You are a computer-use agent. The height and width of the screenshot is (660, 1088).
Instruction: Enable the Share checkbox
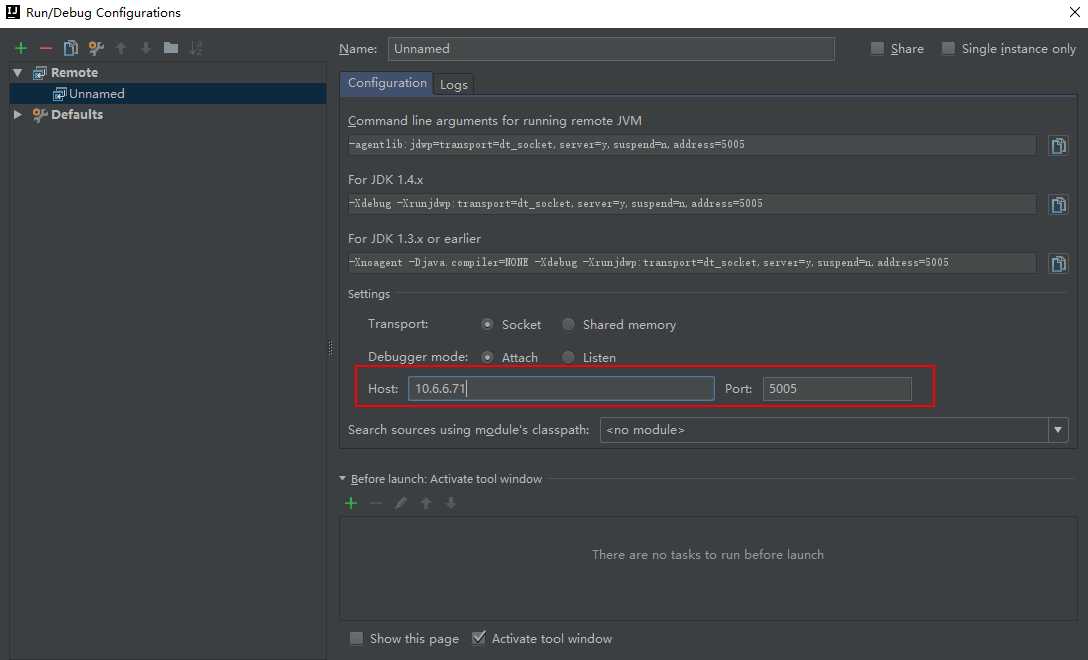point(878,48)
